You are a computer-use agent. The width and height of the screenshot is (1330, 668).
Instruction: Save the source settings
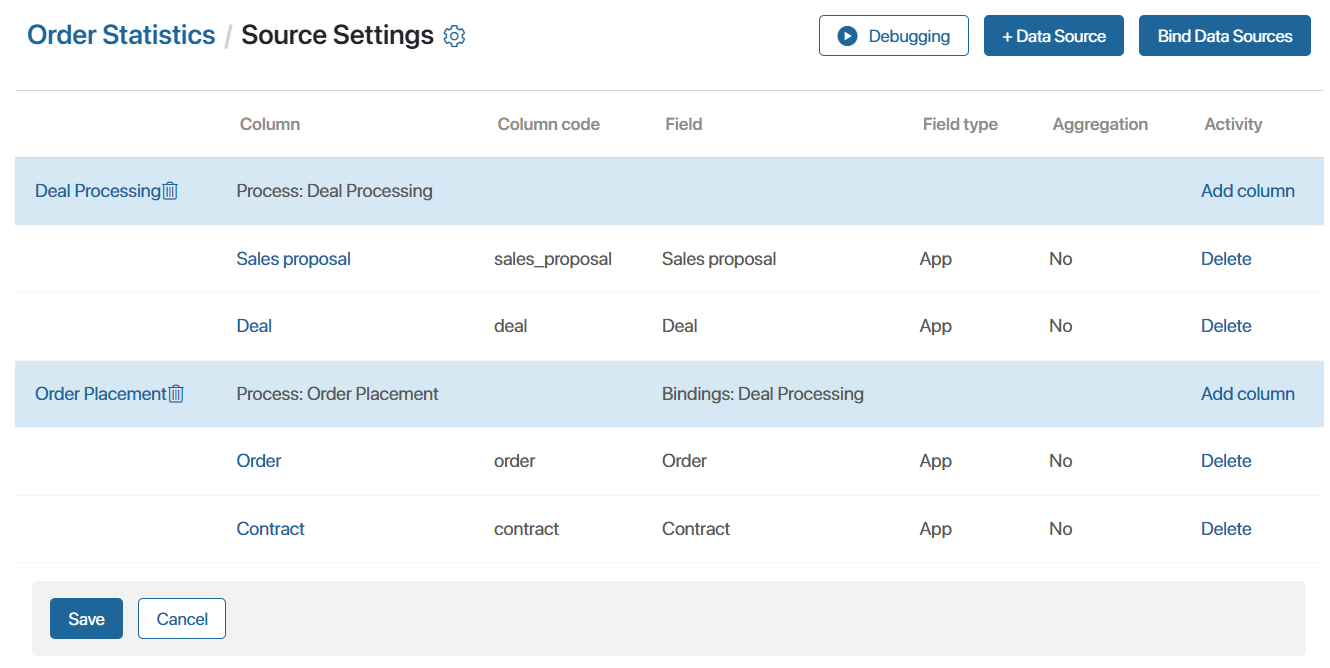click(86, 619)
